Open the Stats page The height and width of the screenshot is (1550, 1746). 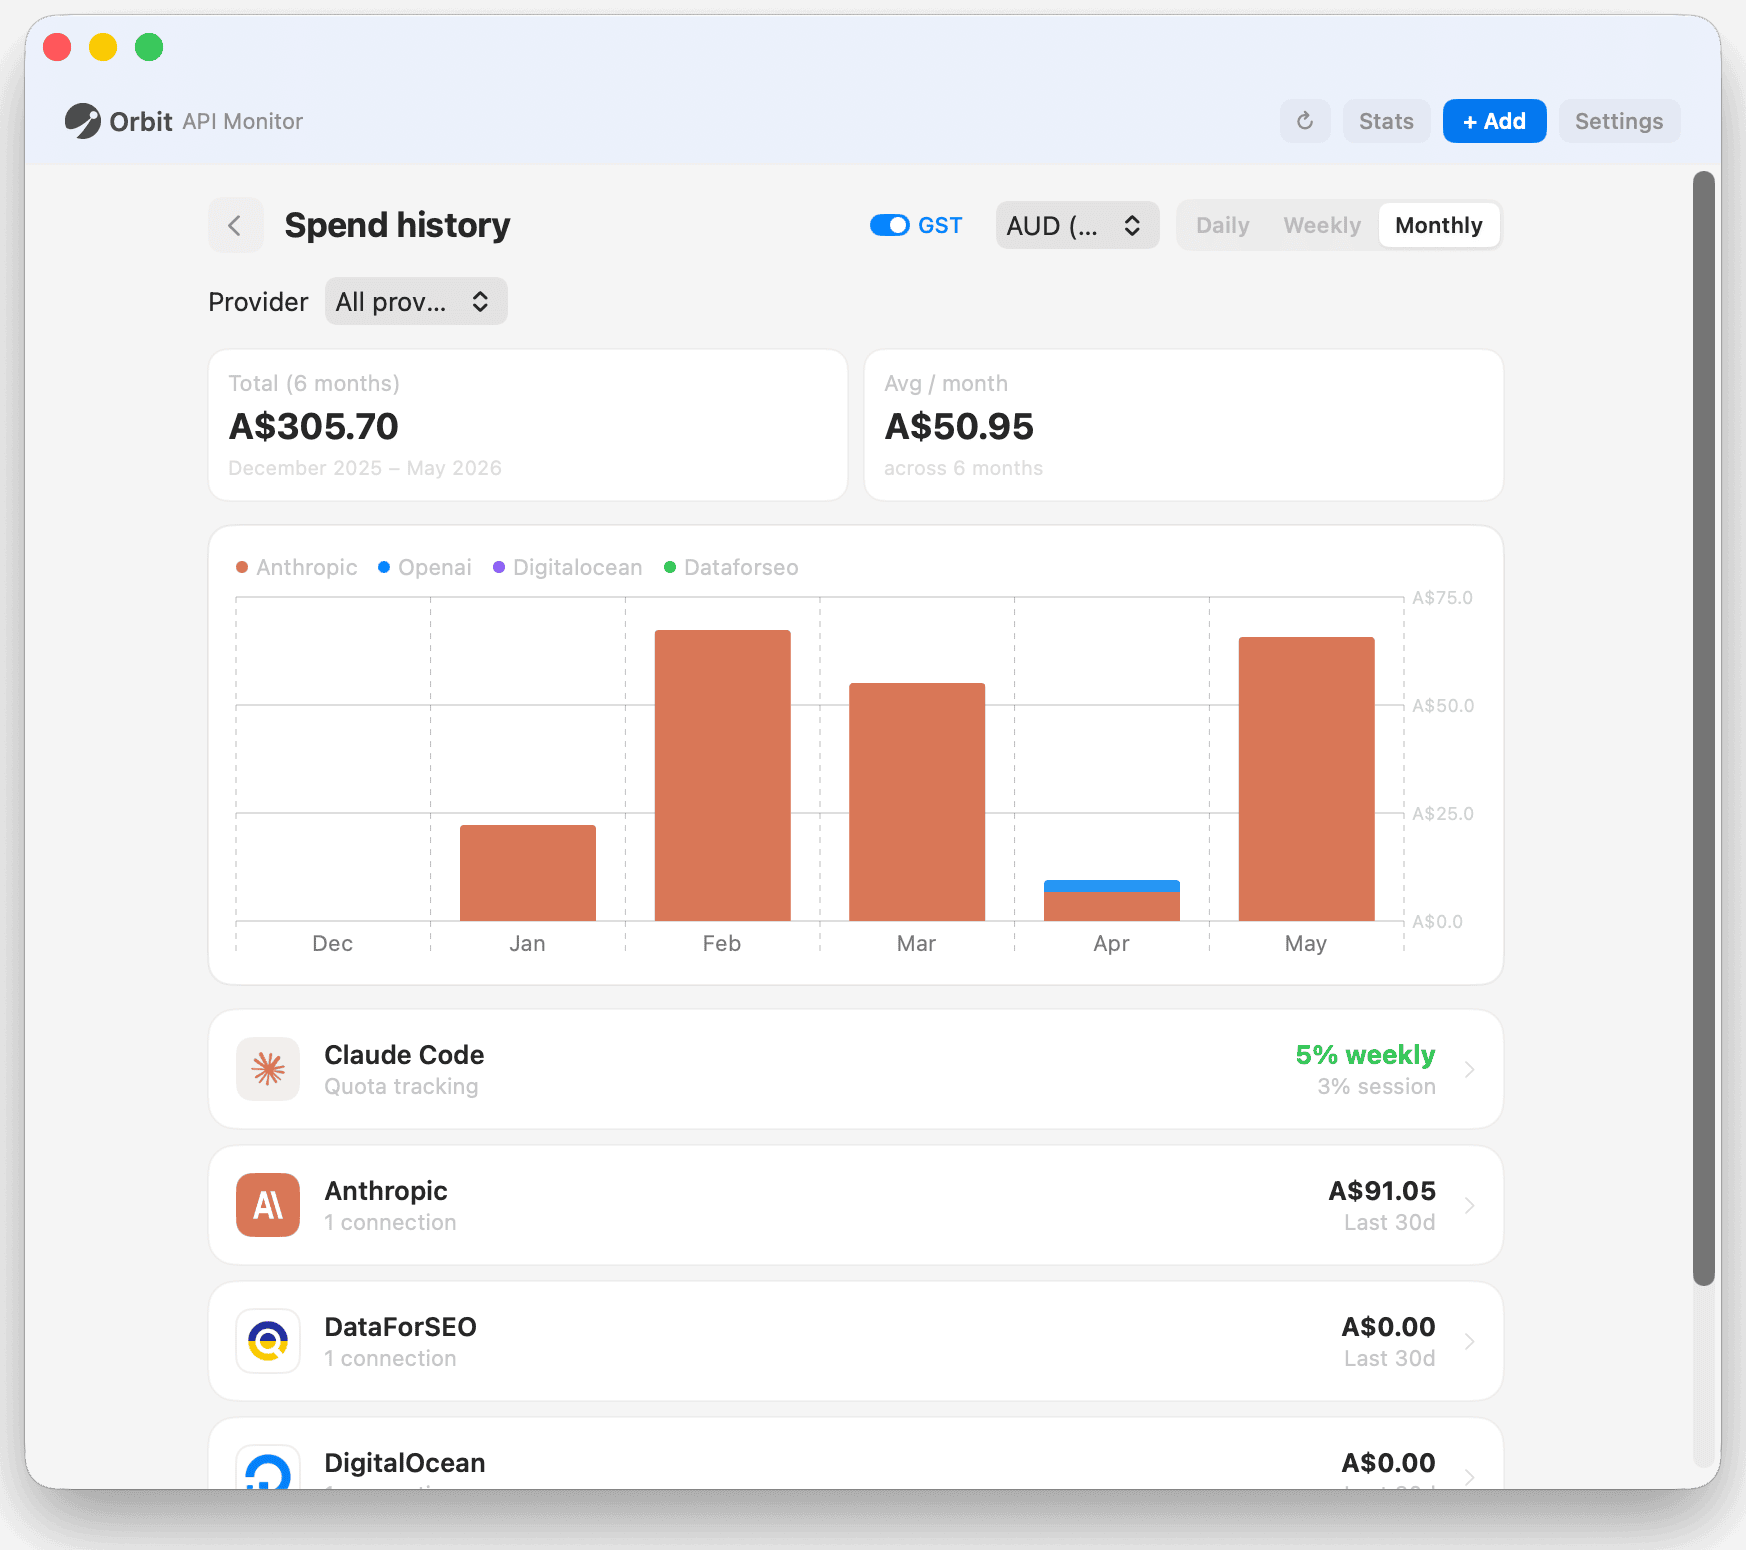tap(1386, 121)
